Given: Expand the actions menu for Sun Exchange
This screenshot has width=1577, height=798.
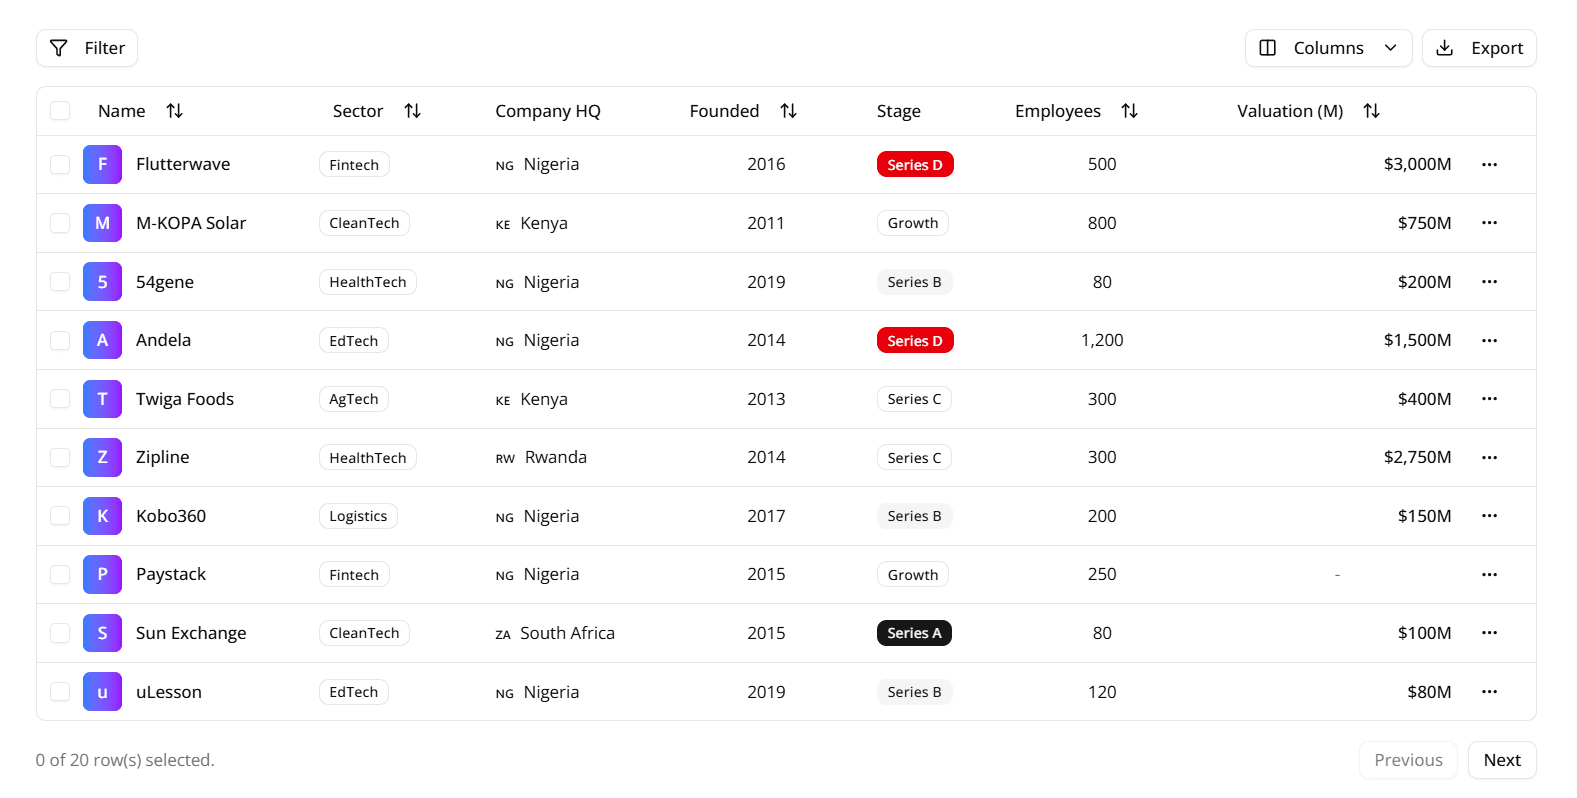Looking at the screenshot, I should coord(1489,633).
